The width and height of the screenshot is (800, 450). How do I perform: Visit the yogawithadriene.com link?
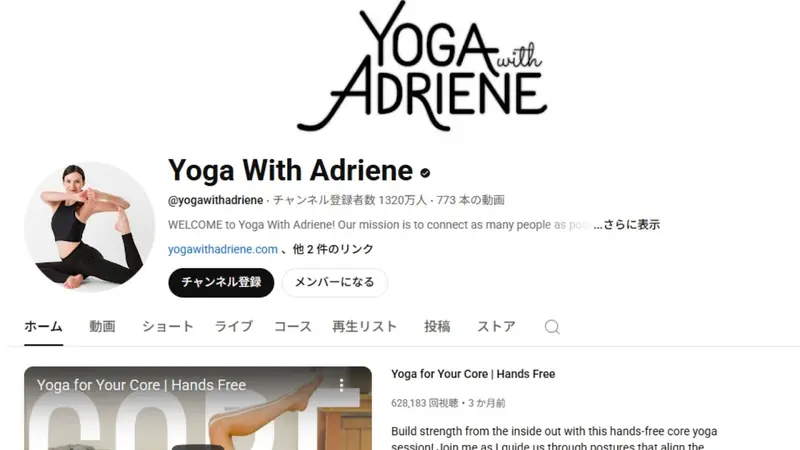[223, 249]
